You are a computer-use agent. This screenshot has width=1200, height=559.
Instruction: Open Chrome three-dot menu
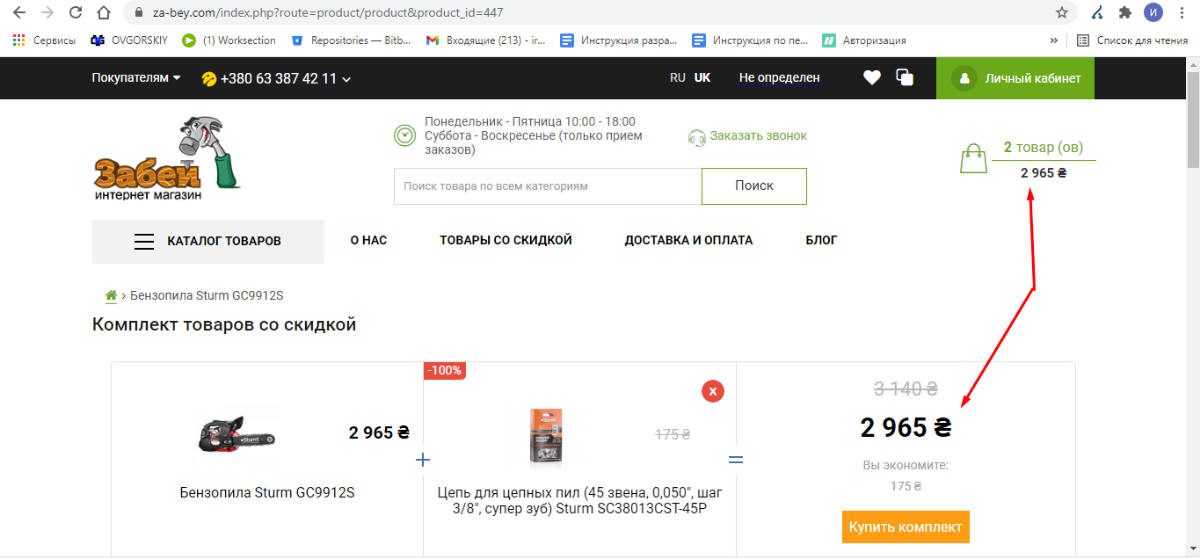[x=1182, y=13]
